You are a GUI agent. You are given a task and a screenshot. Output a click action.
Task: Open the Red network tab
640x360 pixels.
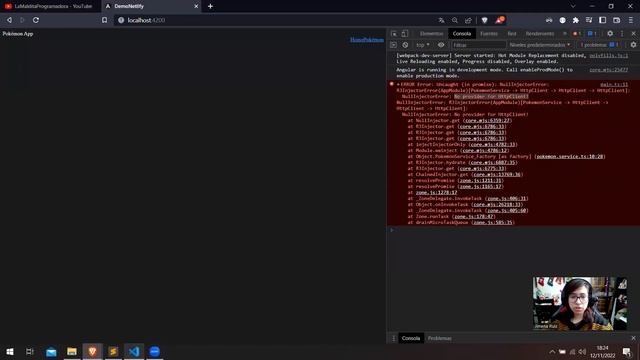click(x=512, y=33)
